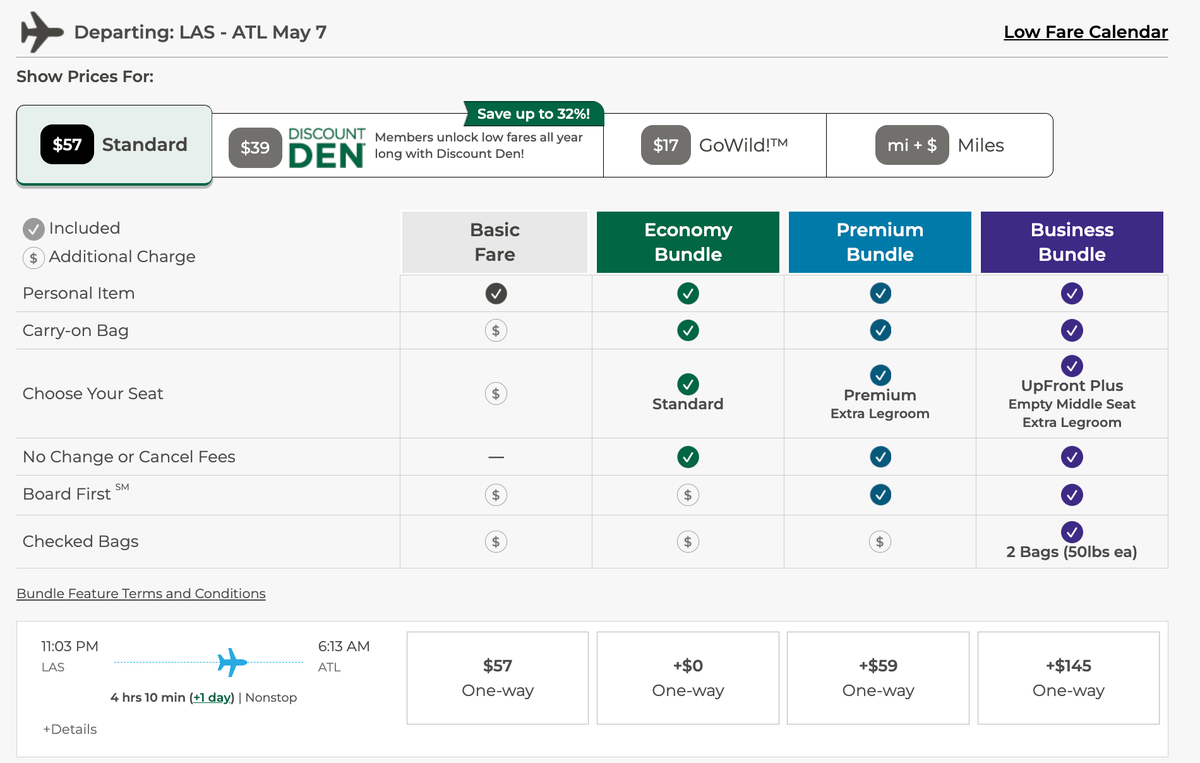
Task: Click the 'Checked Bags' row label
Action: [81, 541]
